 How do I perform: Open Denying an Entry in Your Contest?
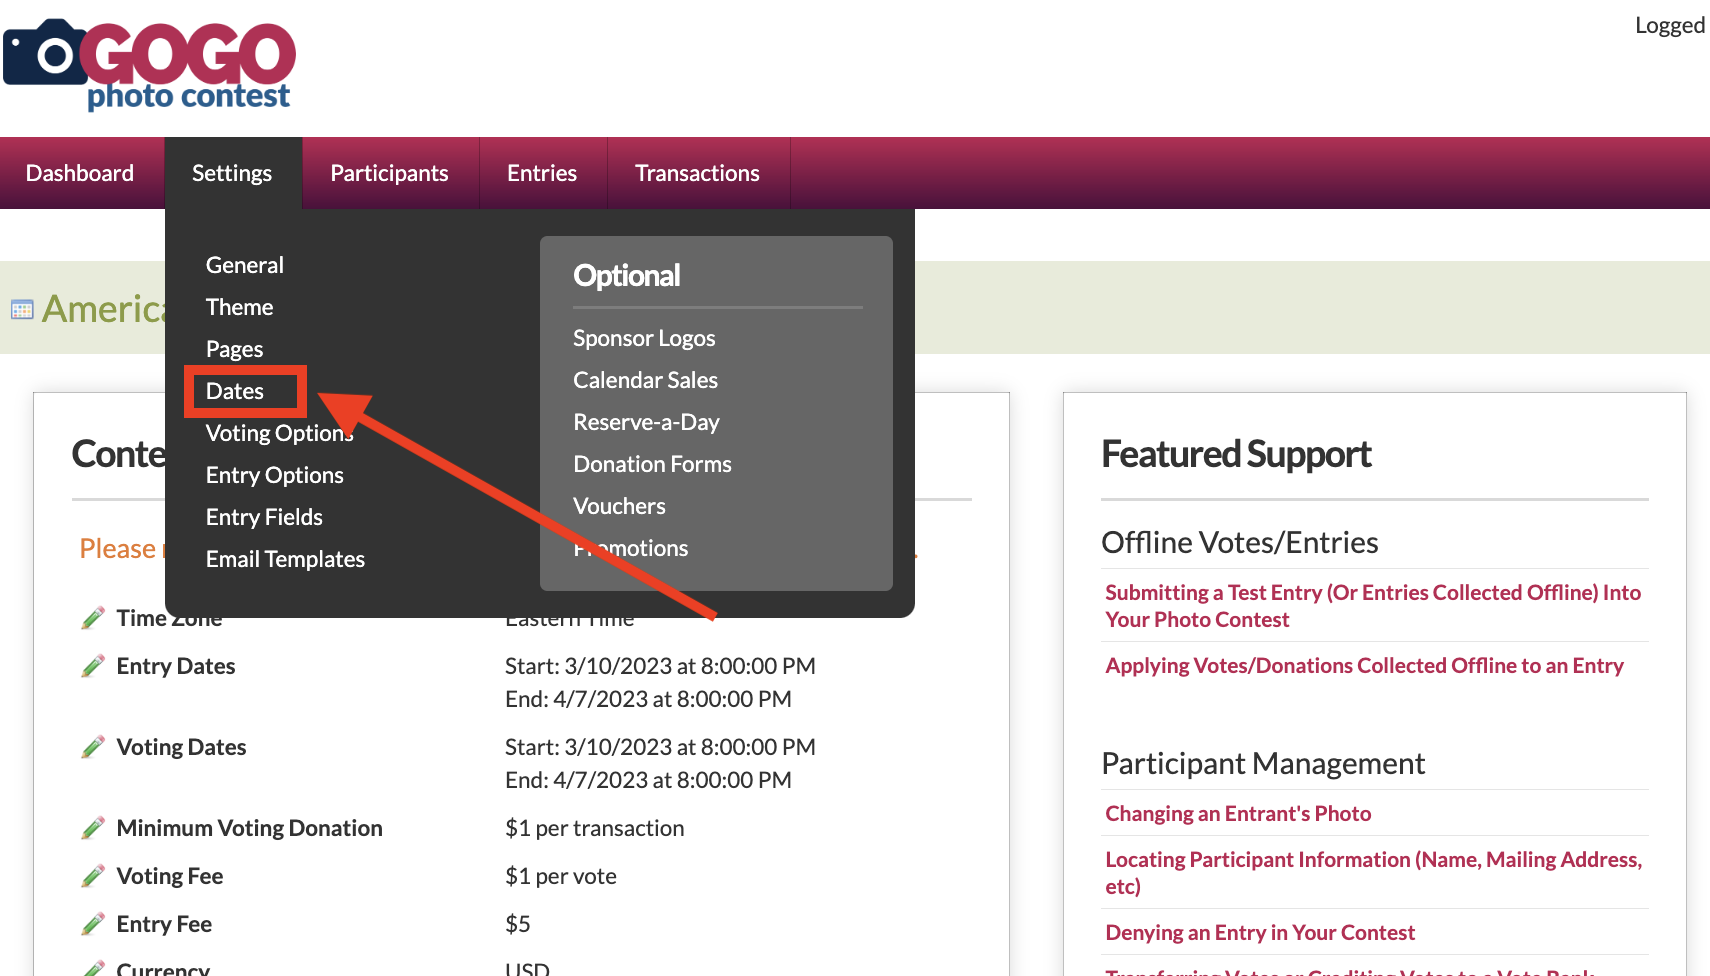click(1259, 932)
